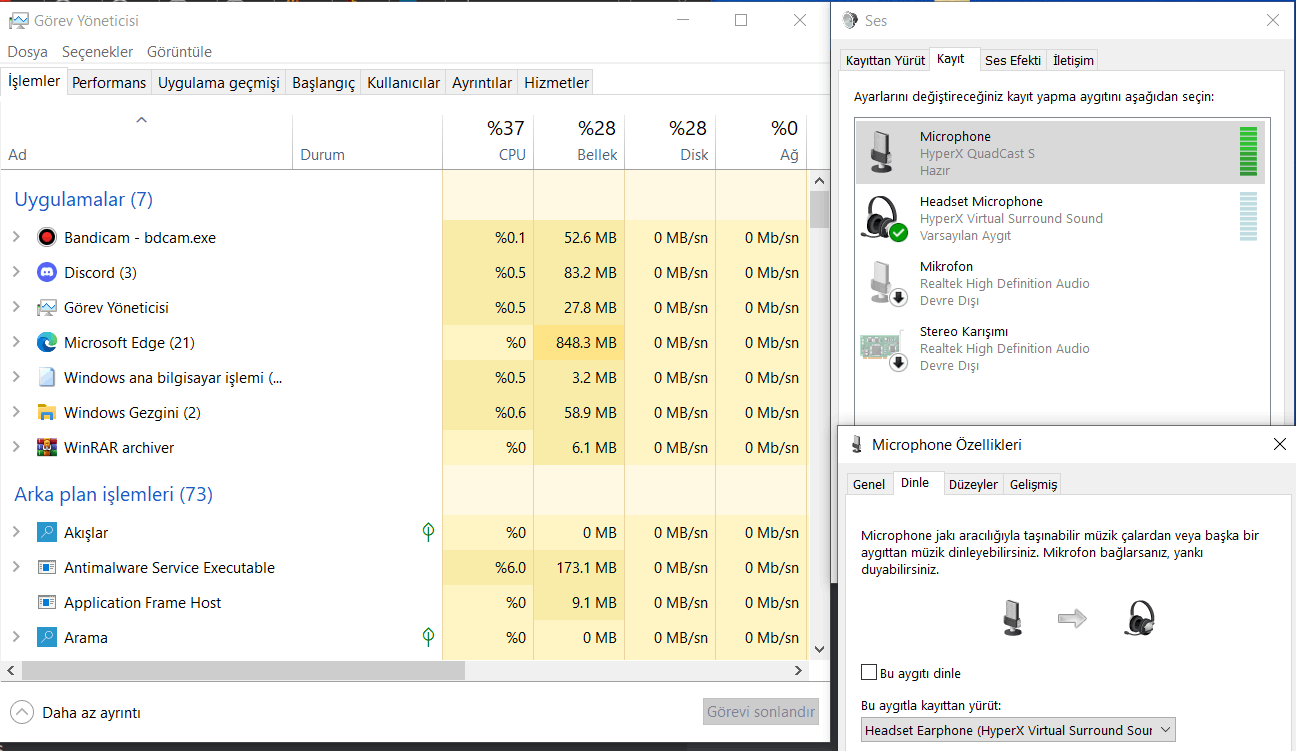Expand the Windows Gezgini (2) group
The image size is (1296, 751).
point(16,413)
